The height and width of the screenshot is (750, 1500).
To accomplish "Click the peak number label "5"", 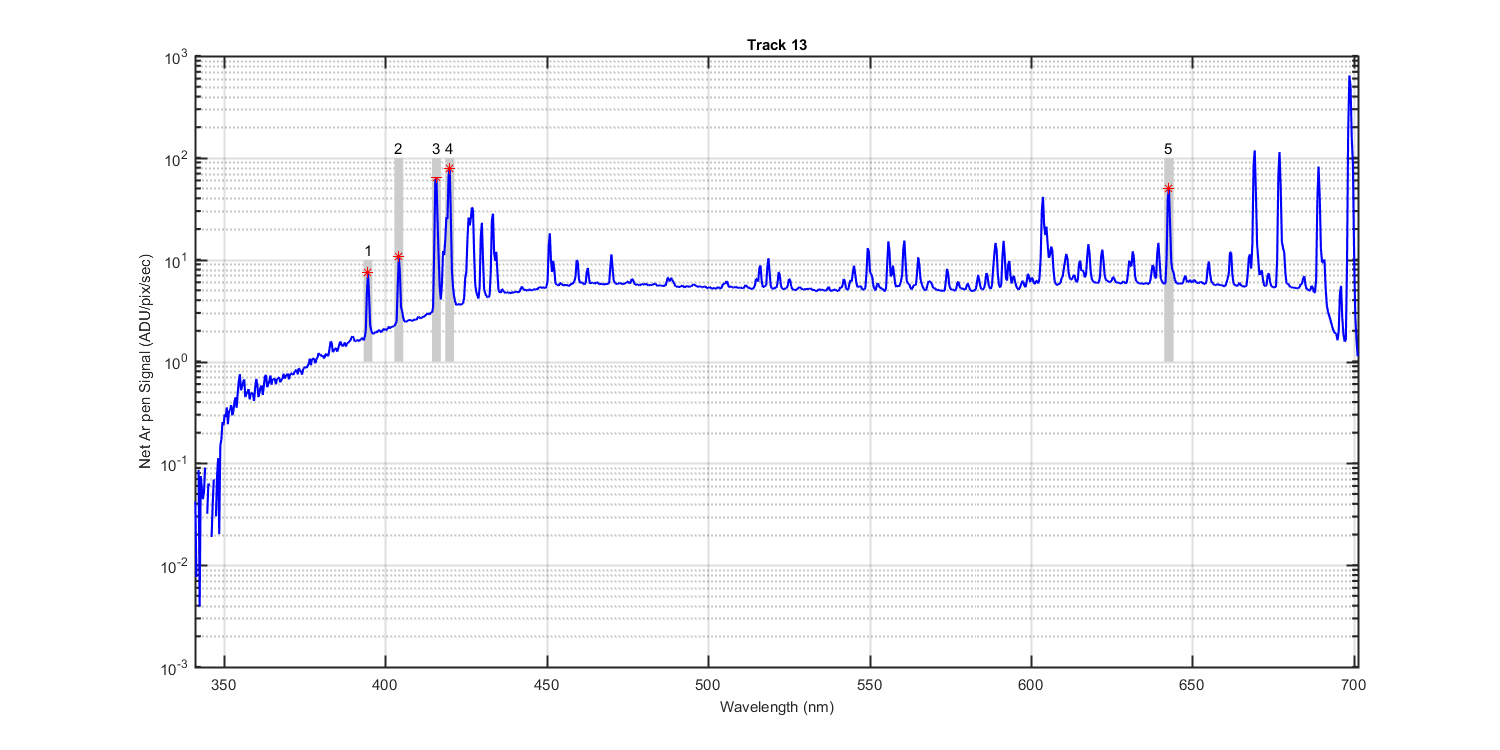I will click(x=1168, y=149).
